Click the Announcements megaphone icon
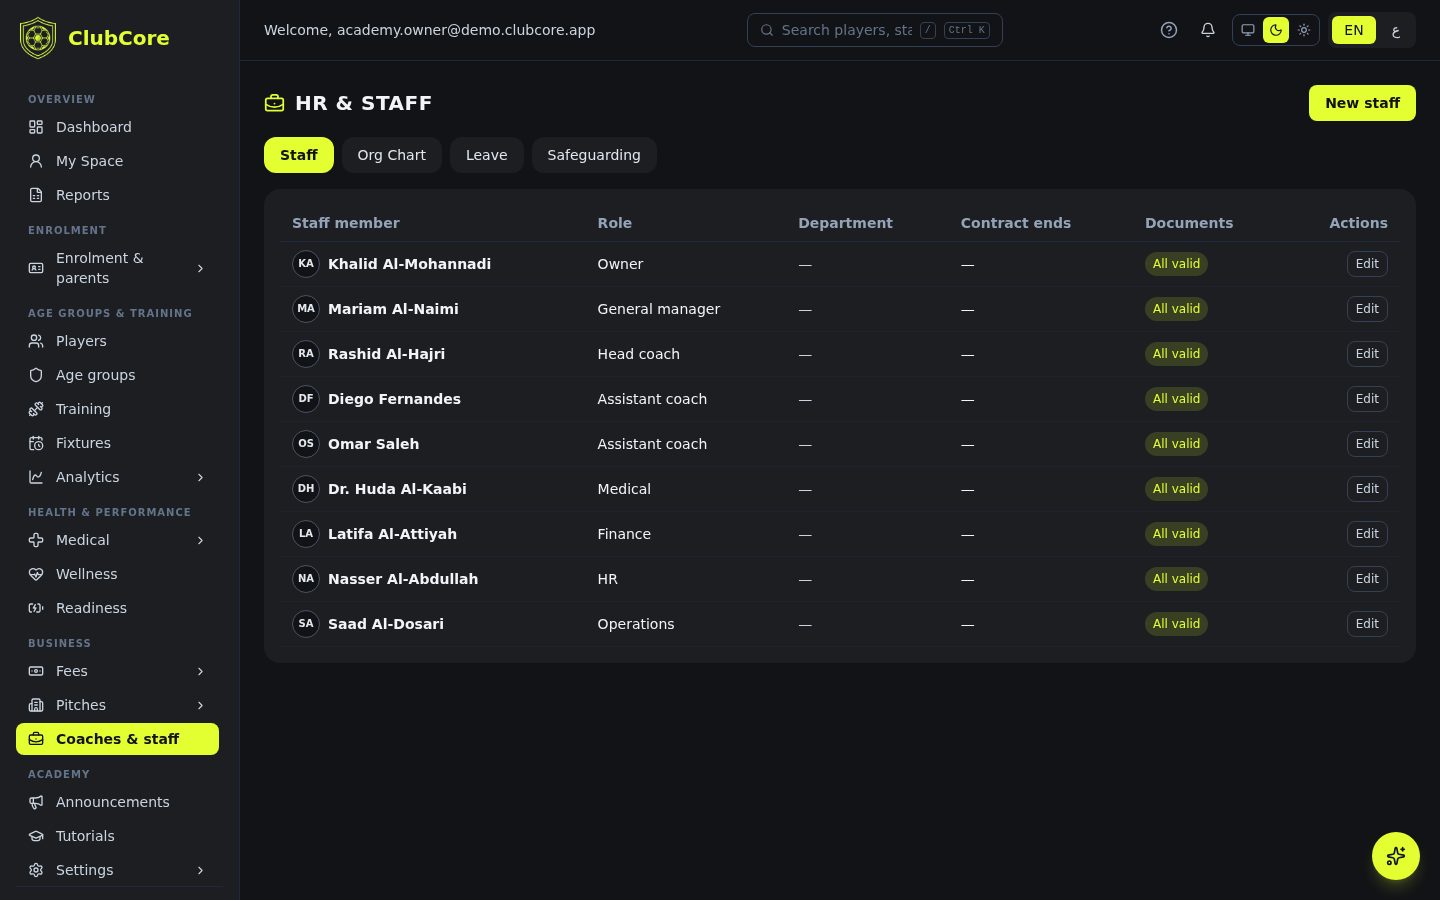This screenshot has width=1440, height=900. (x=36, y=802)
